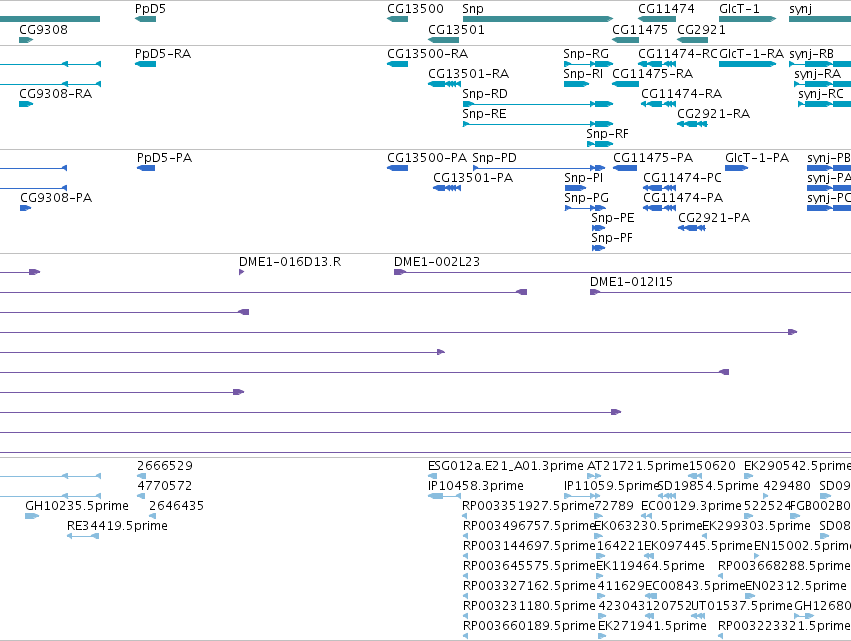The image size is (851, 641).
Task: Select the GH10235.5prime EST
Action: [32, 516]
